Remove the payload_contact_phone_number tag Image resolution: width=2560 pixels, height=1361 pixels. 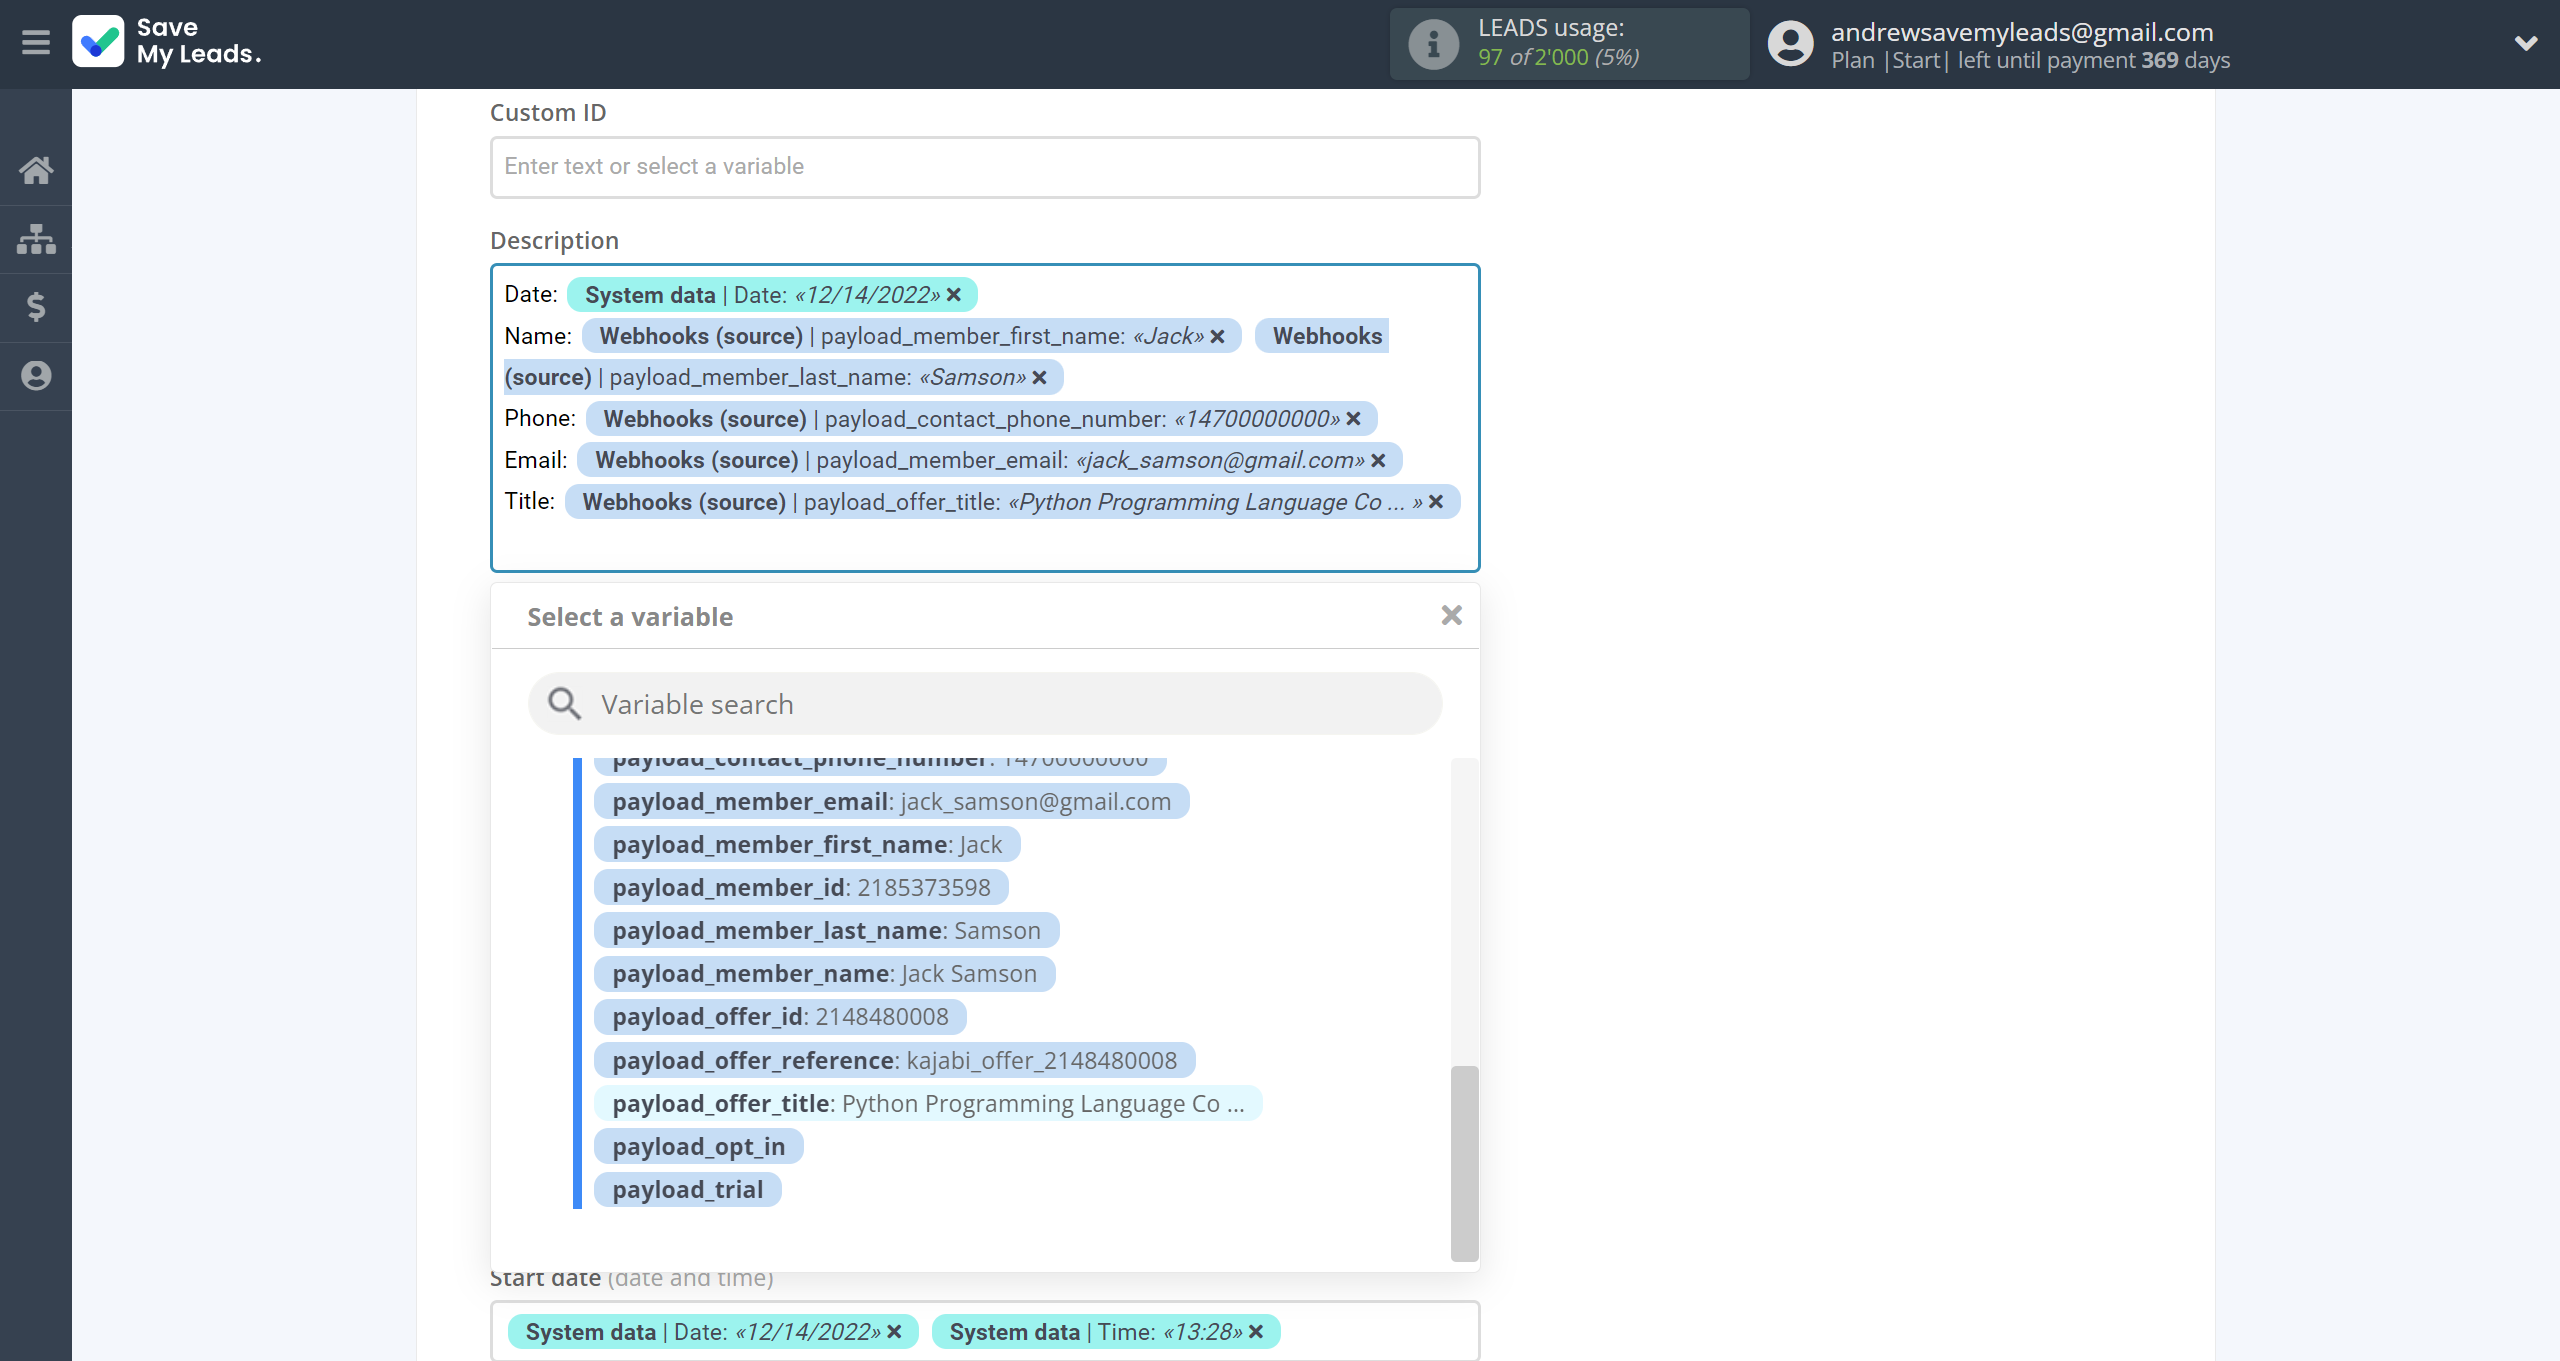coord(1354,419)
